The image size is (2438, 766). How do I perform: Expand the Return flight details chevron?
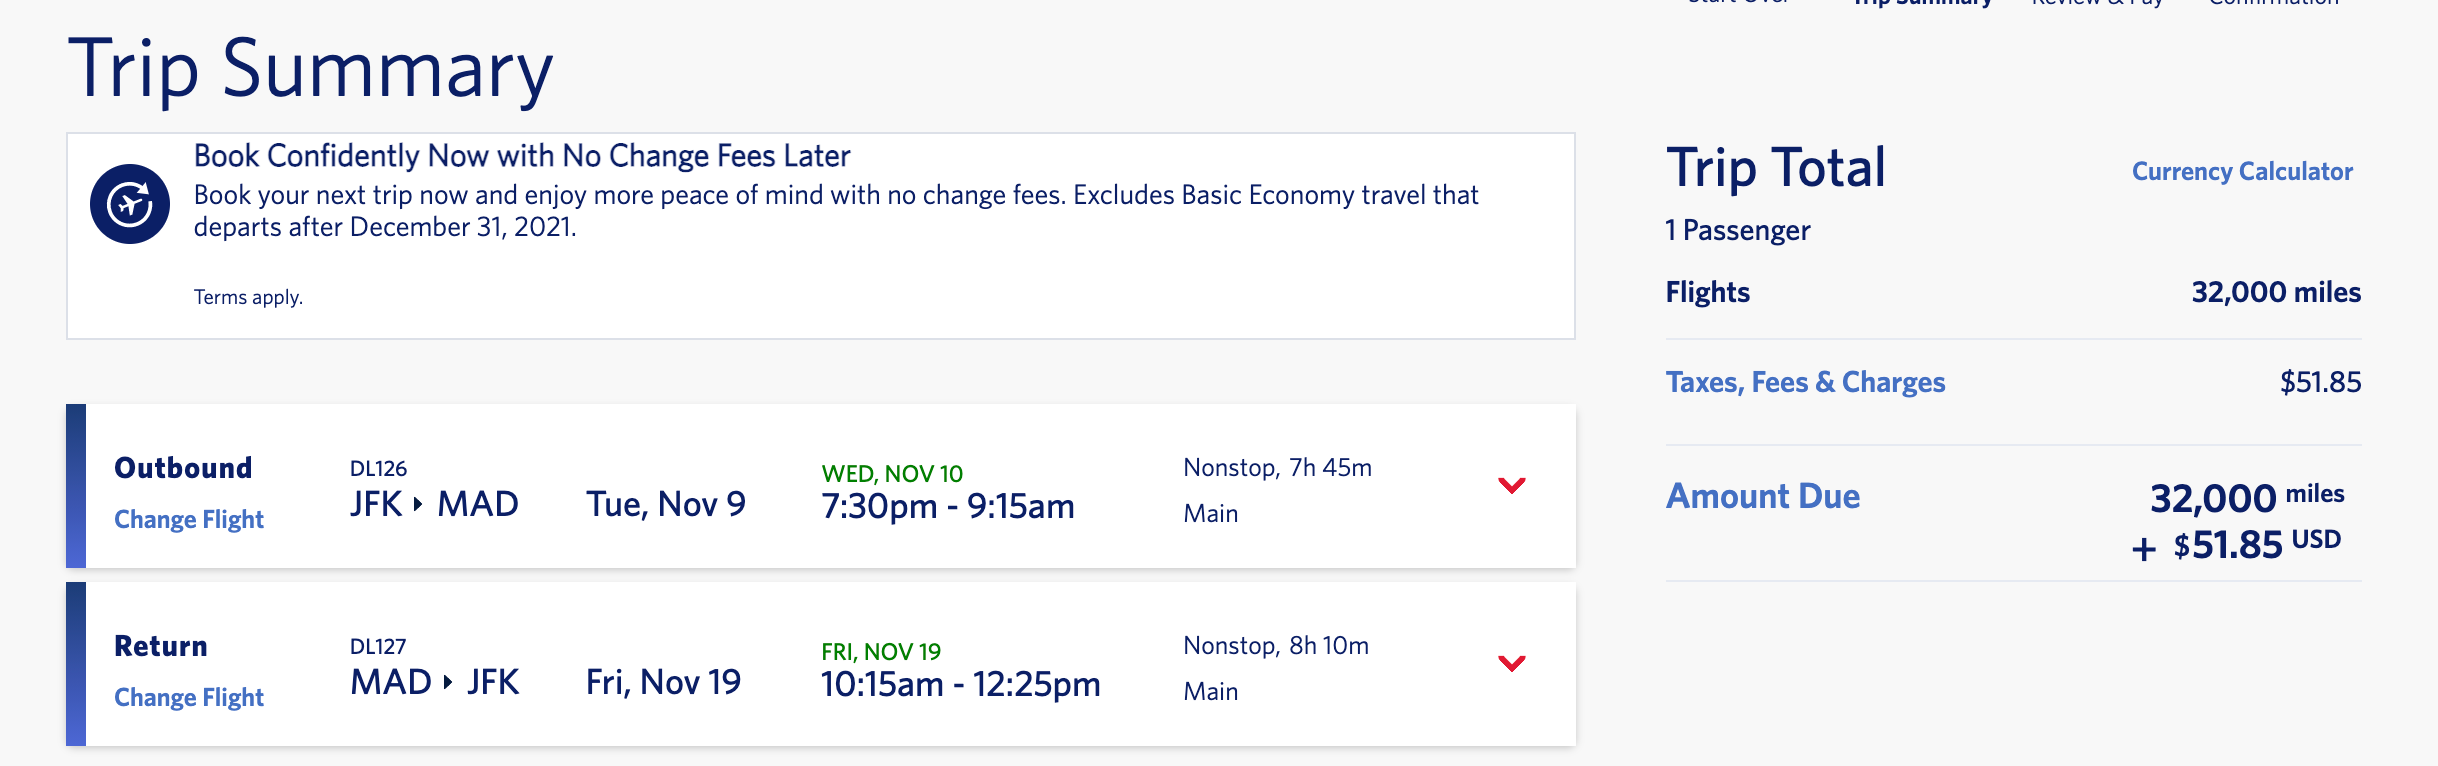1511,664
